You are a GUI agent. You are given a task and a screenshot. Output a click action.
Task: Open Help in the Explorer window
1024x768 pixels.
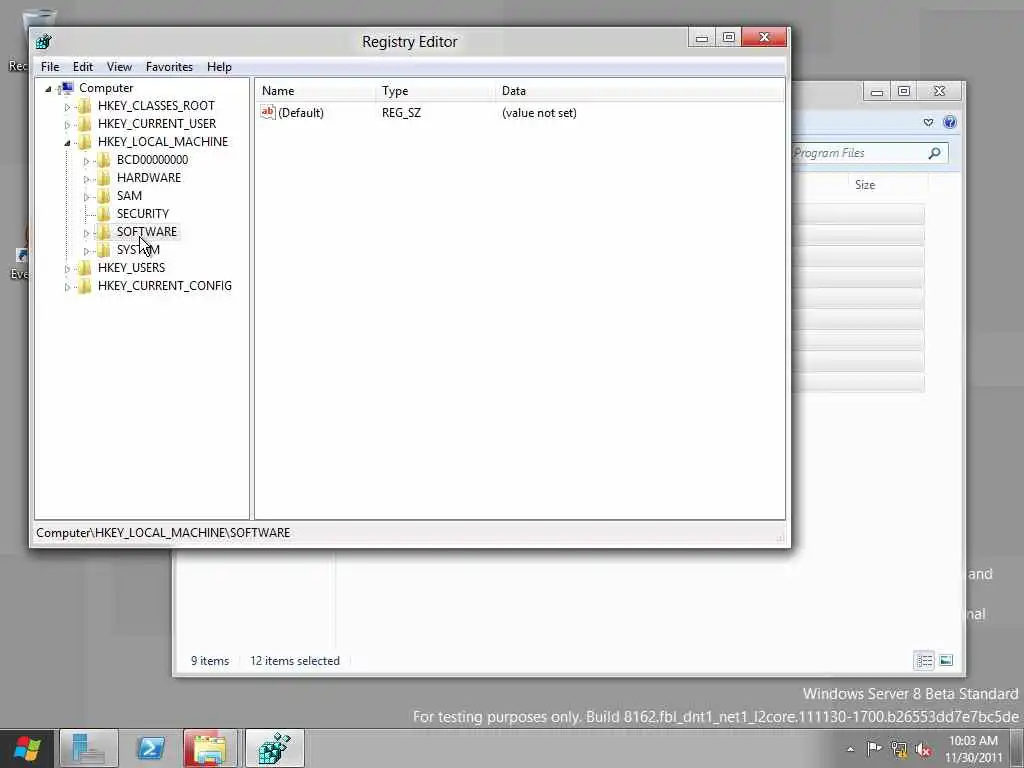click(x=950, y=122)
